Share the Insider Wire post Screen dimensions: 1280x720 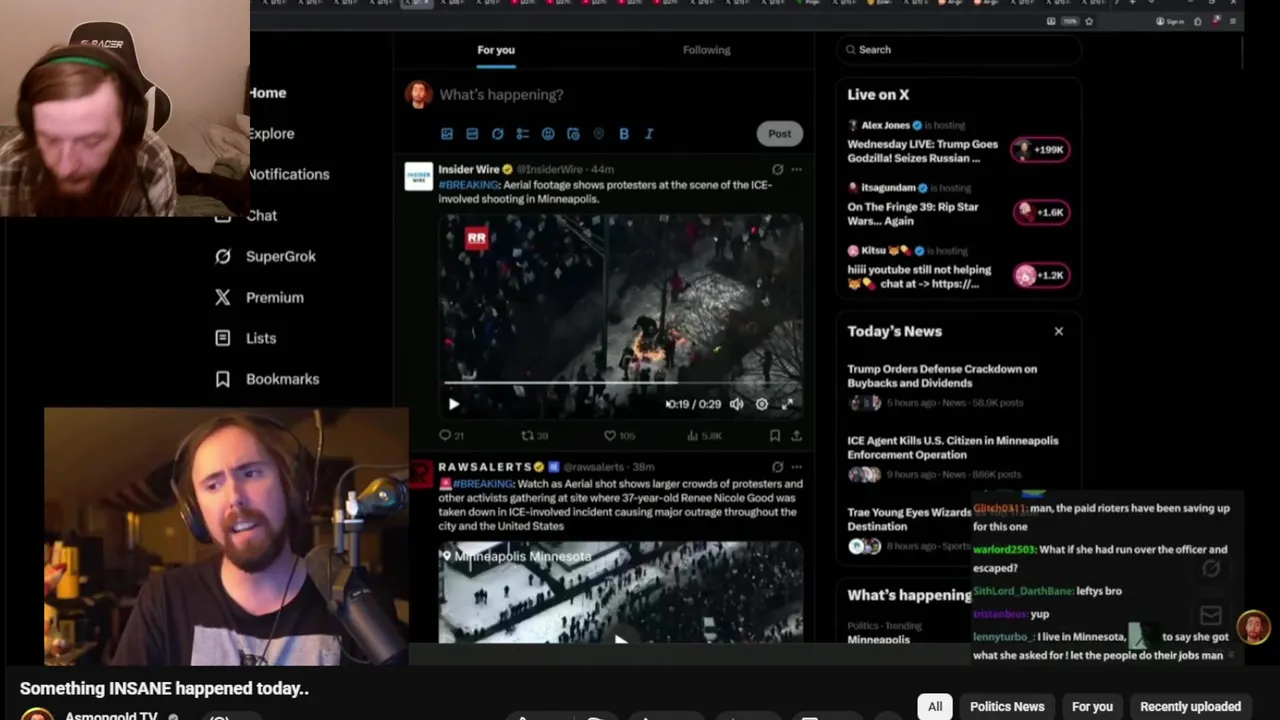point(796,436)
